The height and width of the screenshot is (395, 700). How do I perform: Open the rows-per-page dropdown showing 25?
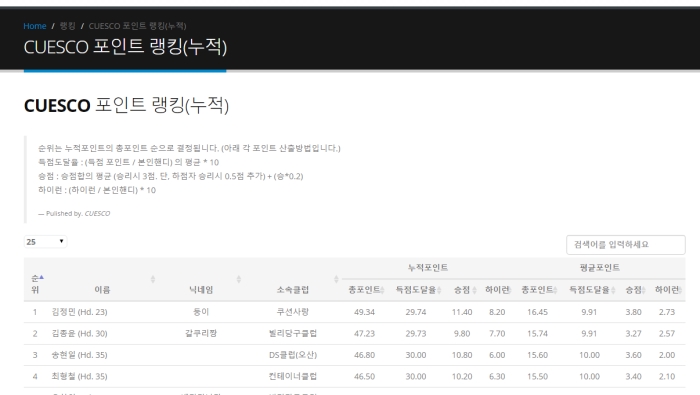point(45,241)
